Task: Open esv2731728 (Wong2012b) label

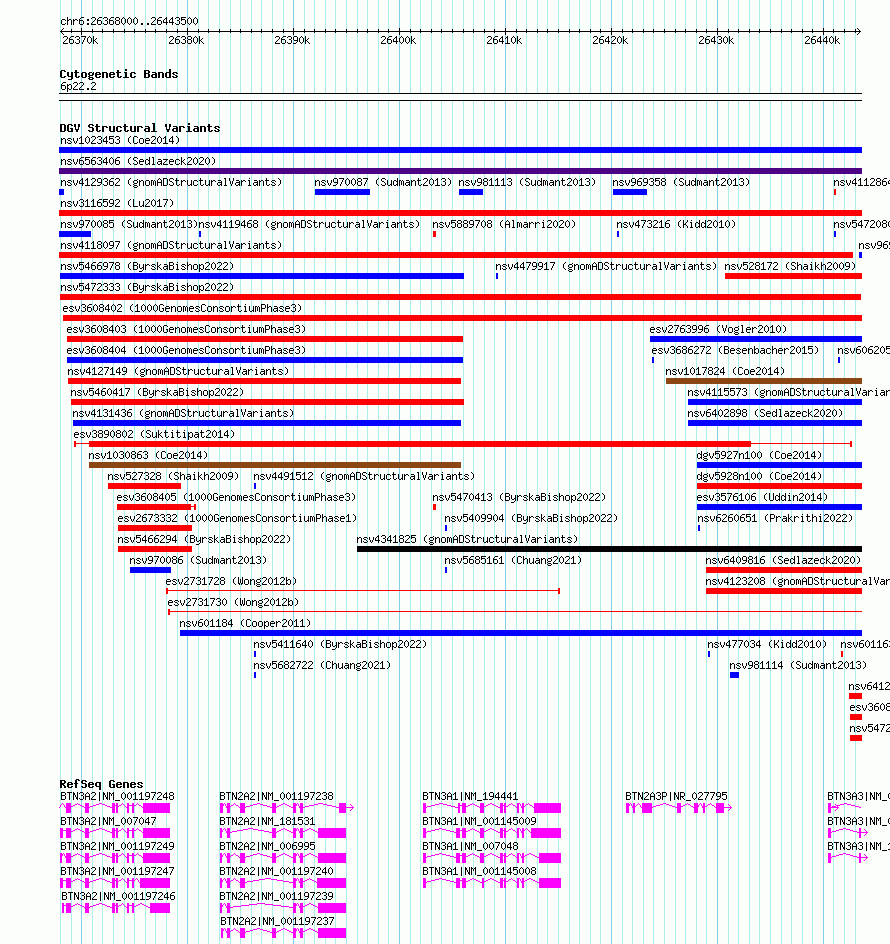Action: [x=231, y=582]
